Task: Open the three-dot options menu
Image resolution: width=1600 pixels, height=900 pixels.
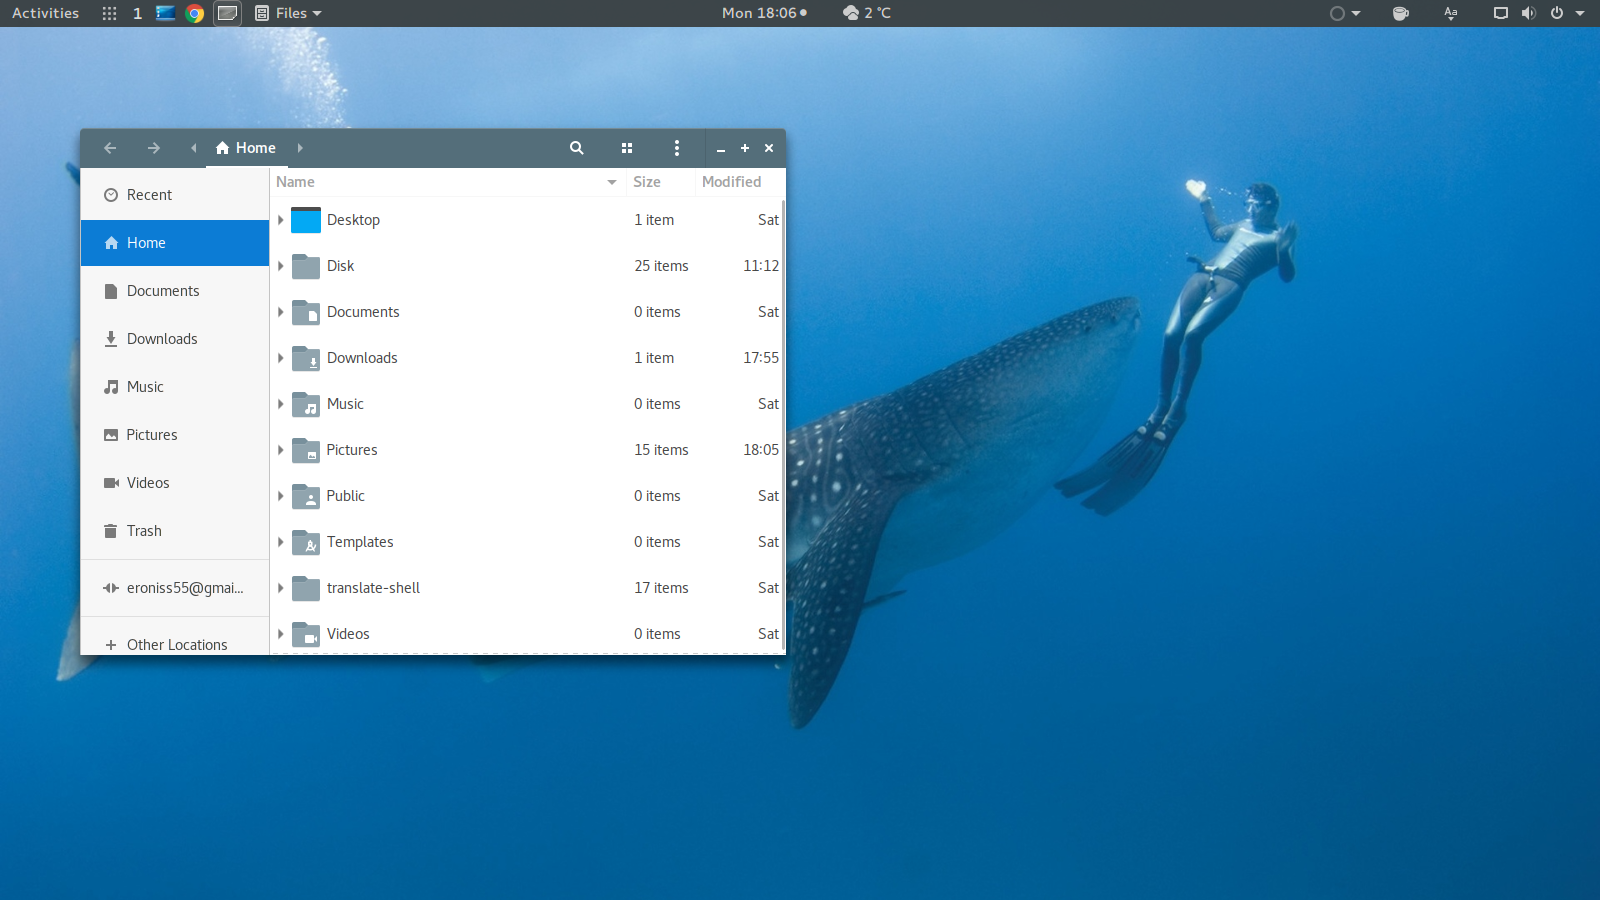Action: pyautogui.click(x=677, y=148)
